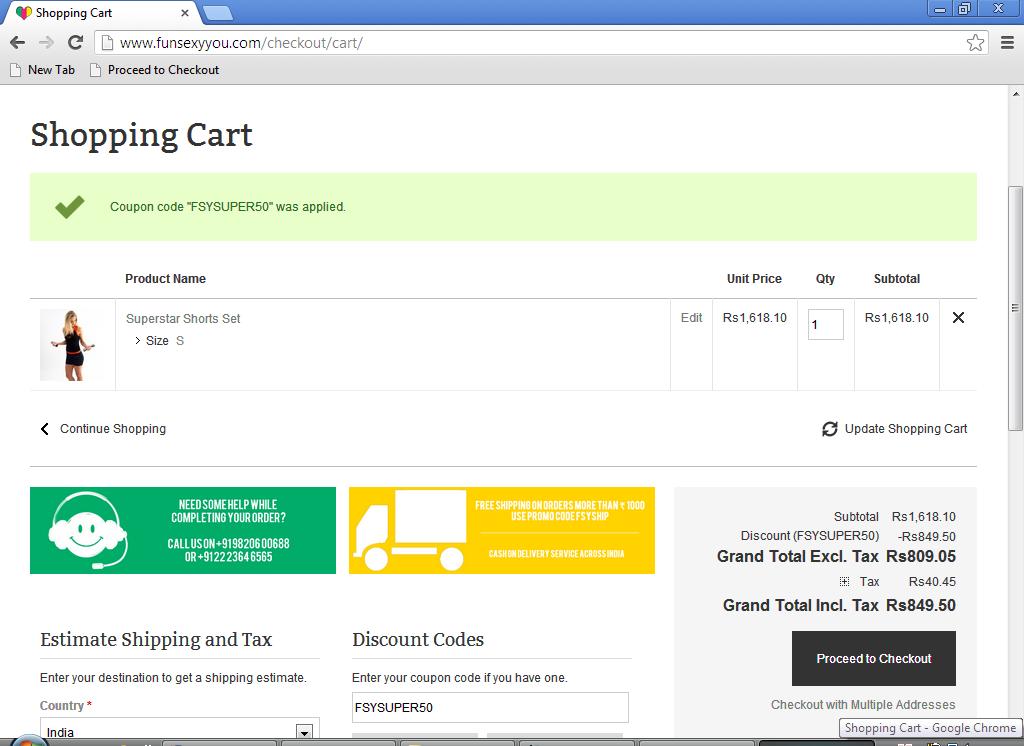The width and height of the screenshot is (1024, 746).
Task: Click the Update Shopping Cart refresh icon
Action: (830, 429)
